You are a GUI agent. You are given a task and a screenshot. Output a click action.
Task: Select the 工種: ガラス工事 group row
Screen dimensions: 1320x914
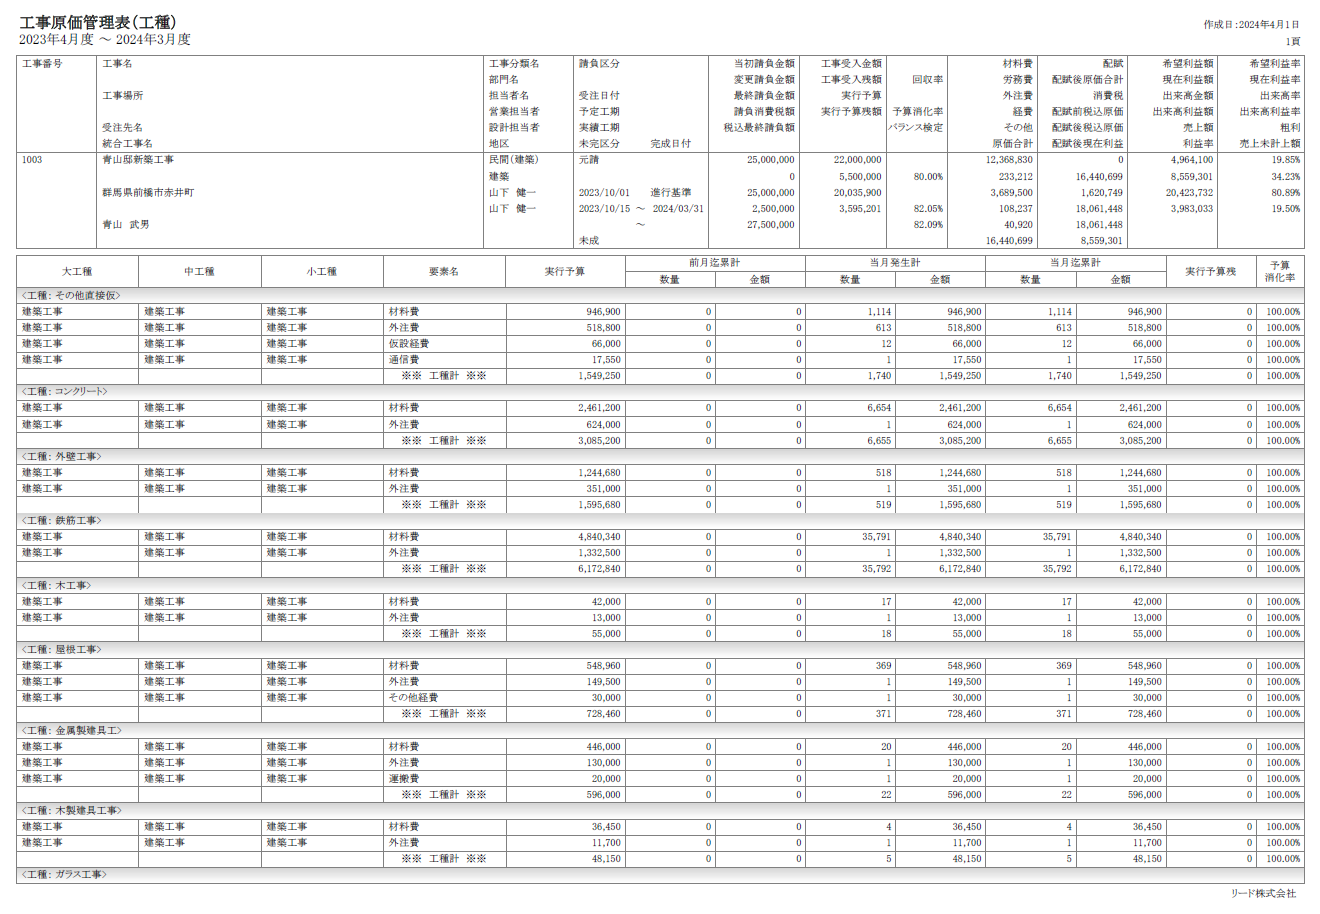[64, 875]
